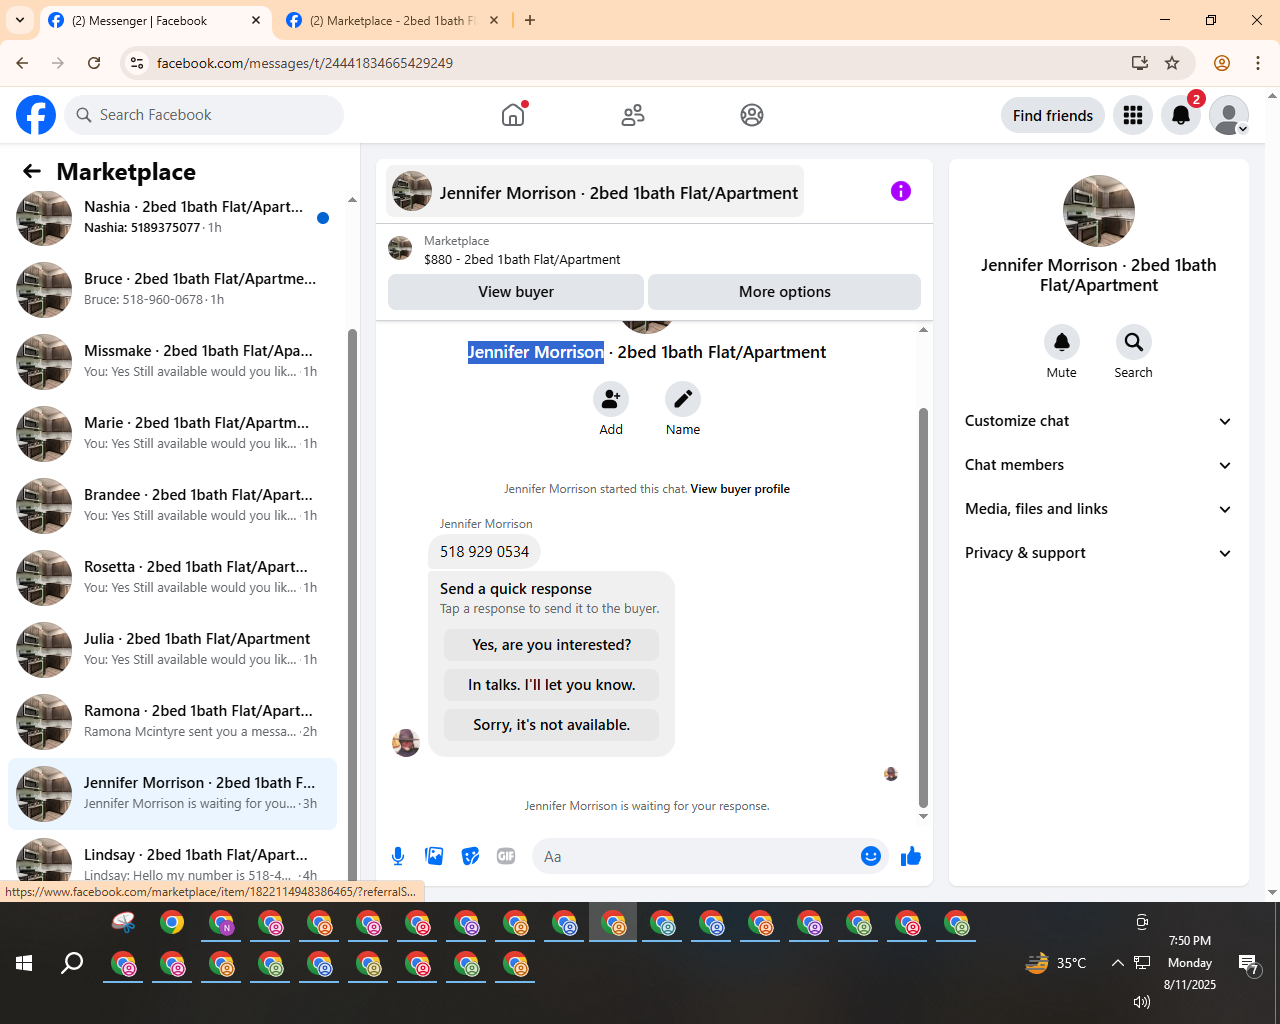Open a new Chrome tab

pos(530,20)
